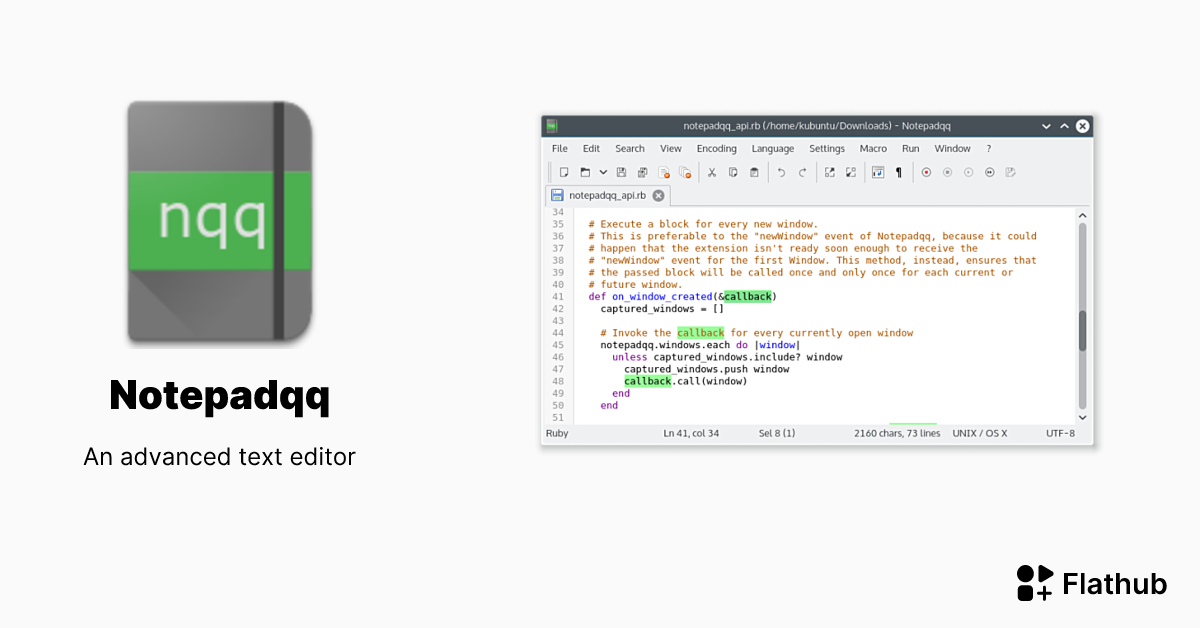
Task: Open a file using the folder icon
Action: pos(584,172)
